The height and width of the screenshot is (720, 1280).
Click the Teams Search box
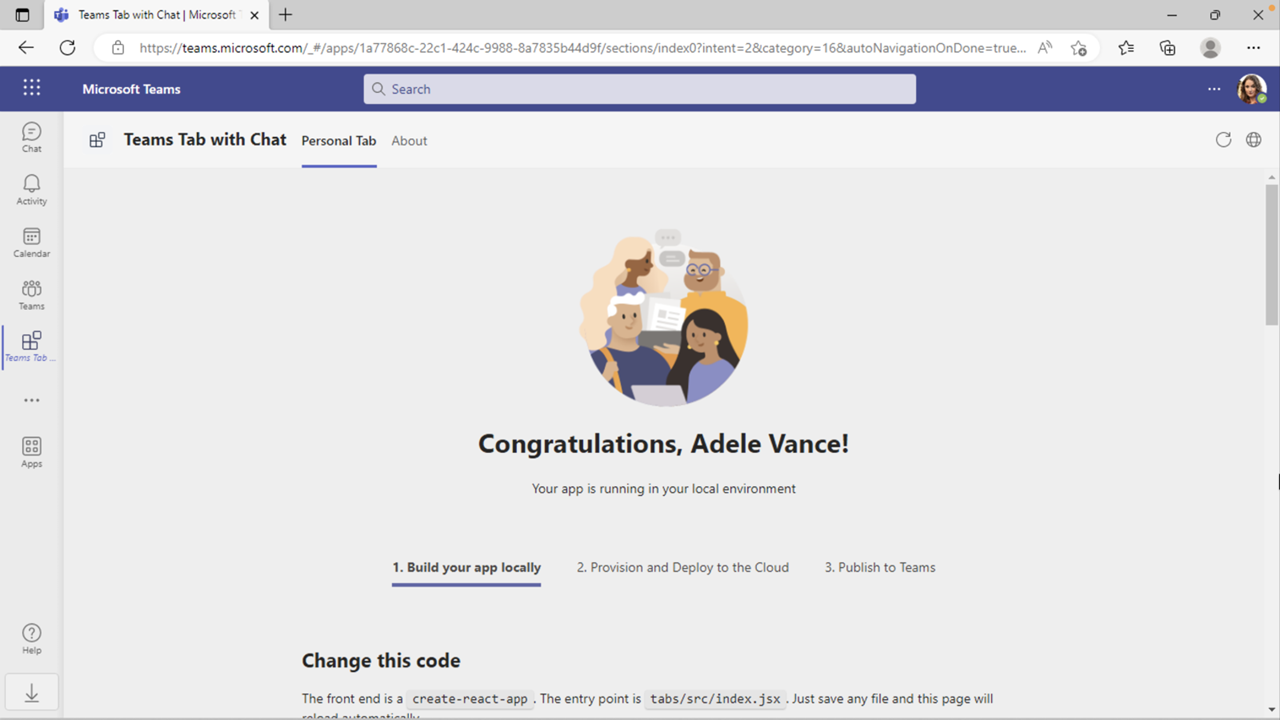pyautogui.click(x=639, y=89)
